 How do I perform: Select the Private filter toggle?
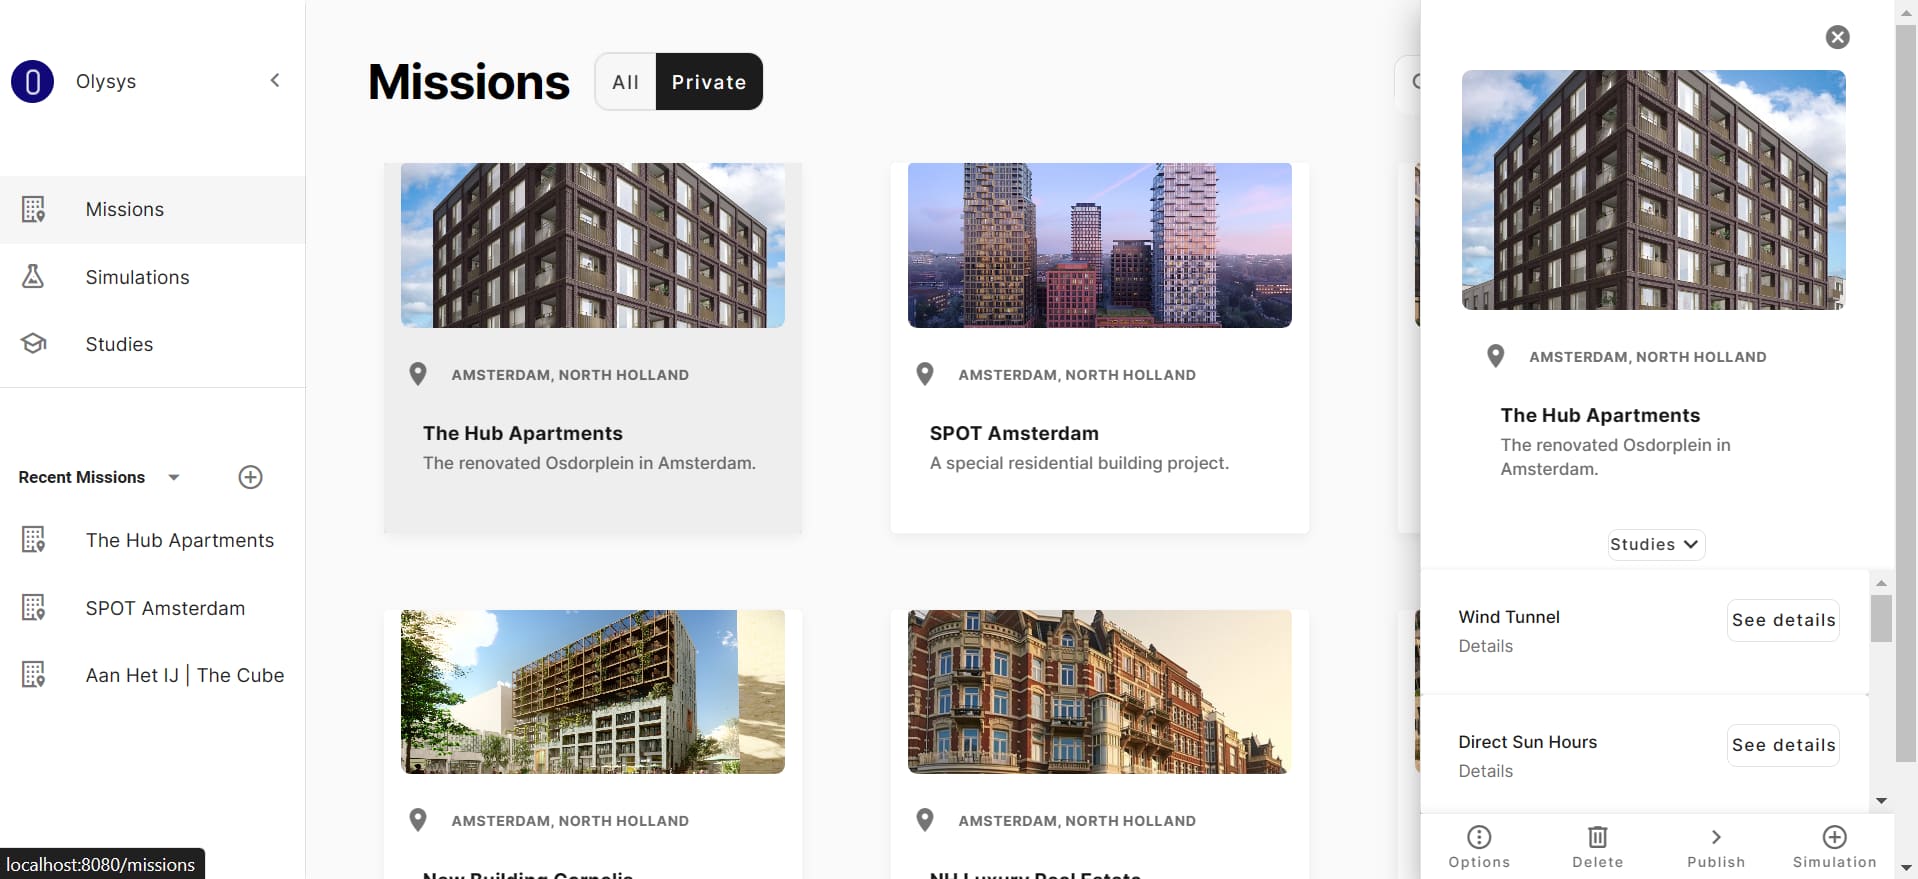pos(709,82)
